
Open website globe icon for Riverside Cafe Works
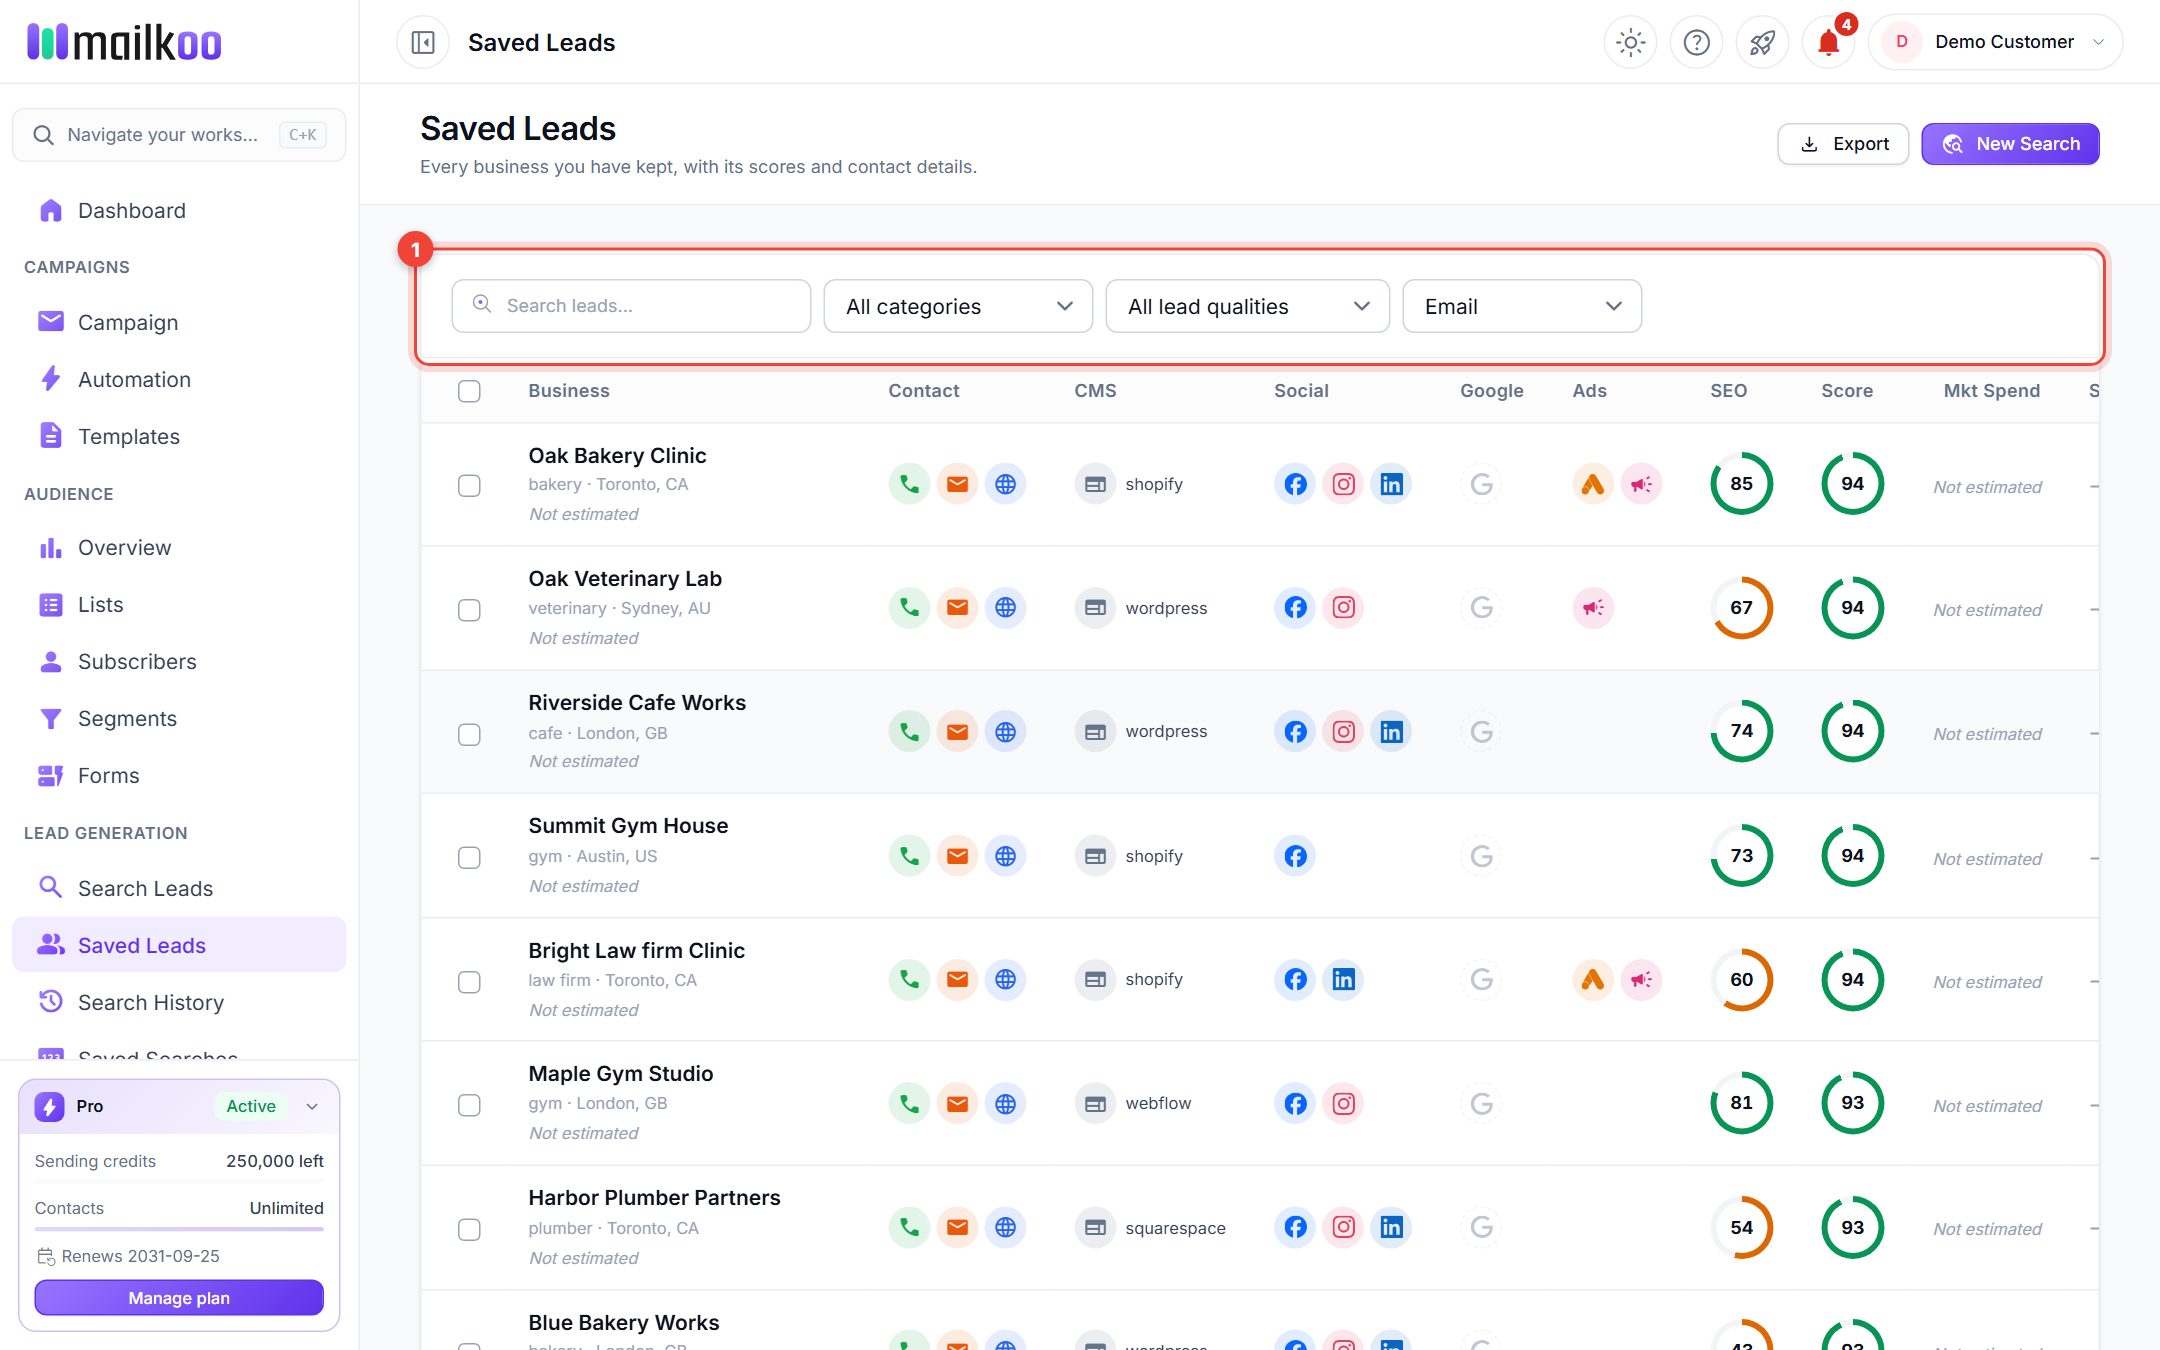click(x=1005, y=732)
